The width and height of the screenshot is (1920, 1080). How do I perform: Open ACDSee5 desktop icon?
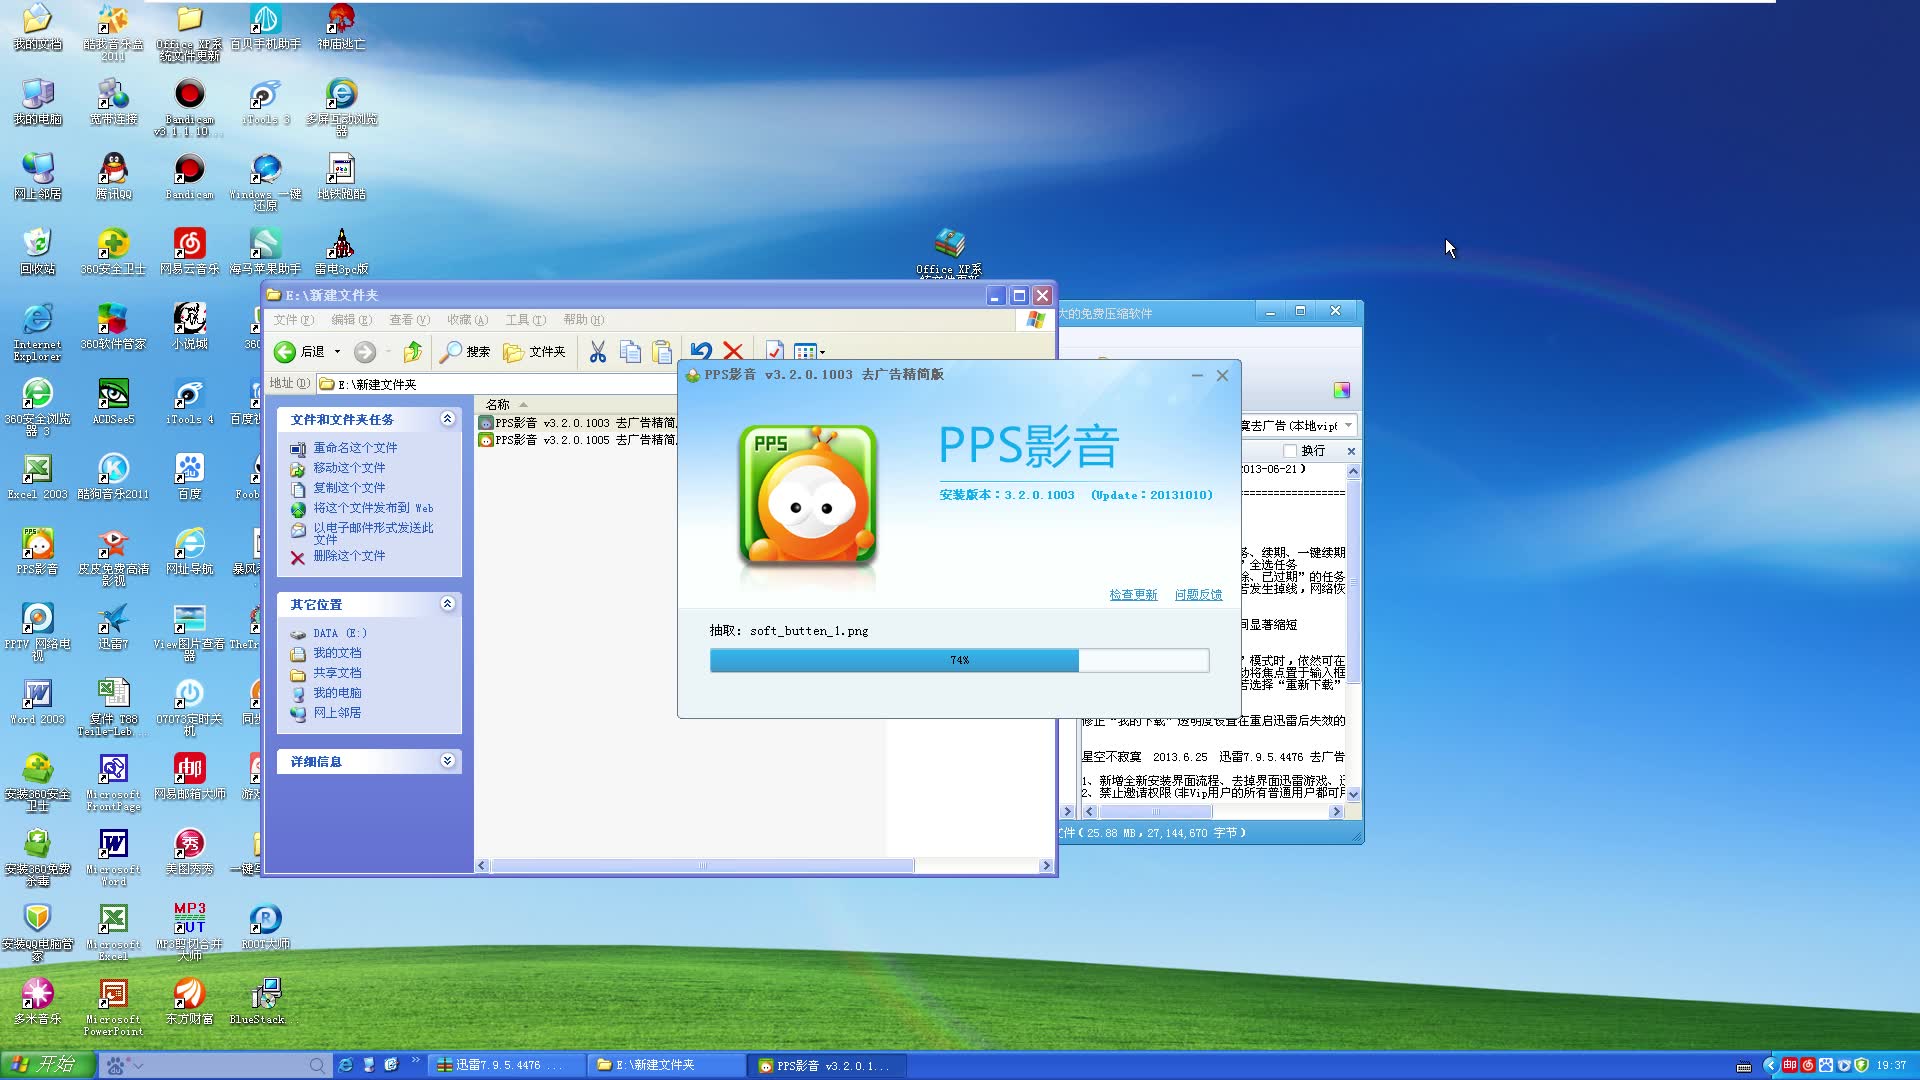tap(113, 401)
